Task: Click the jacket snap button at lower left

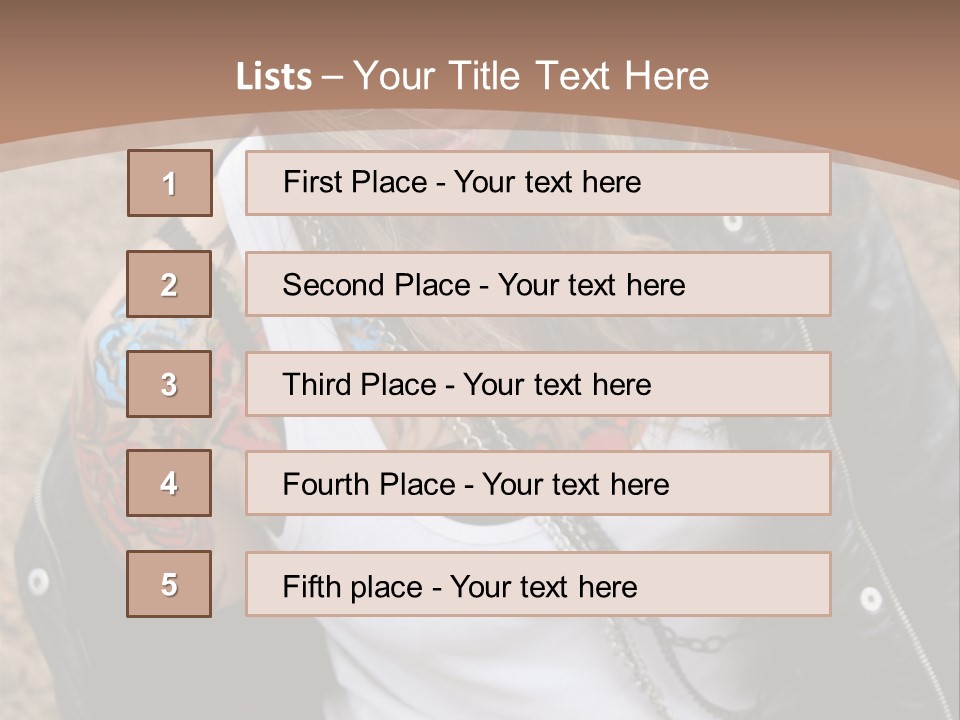Action: (38, 580)
